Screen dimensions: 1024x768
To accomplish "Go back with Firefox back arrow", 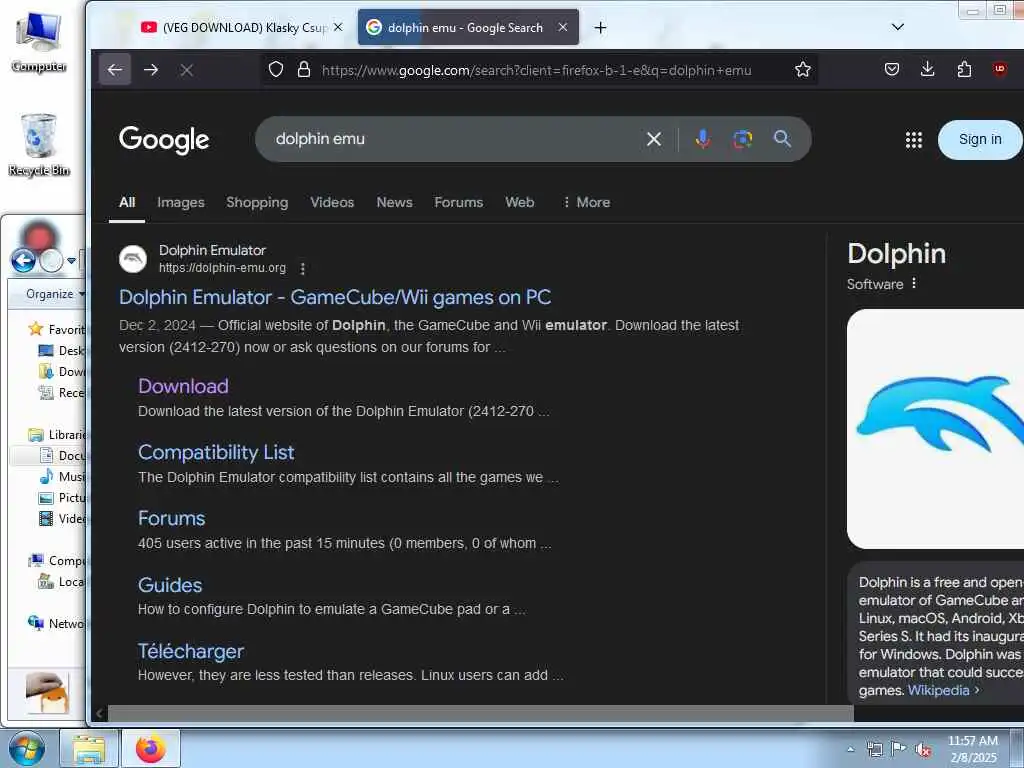I will [115, 70].
